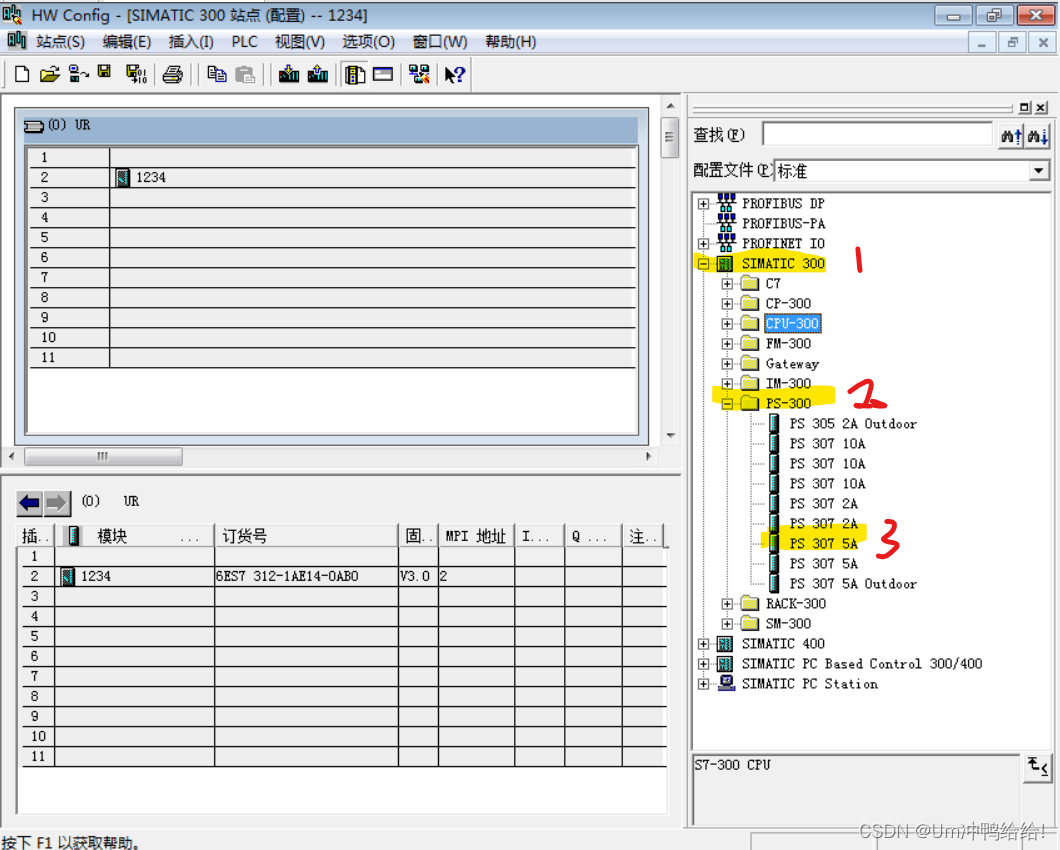Click the Paste toolbar icon

[x=245, y=74]
